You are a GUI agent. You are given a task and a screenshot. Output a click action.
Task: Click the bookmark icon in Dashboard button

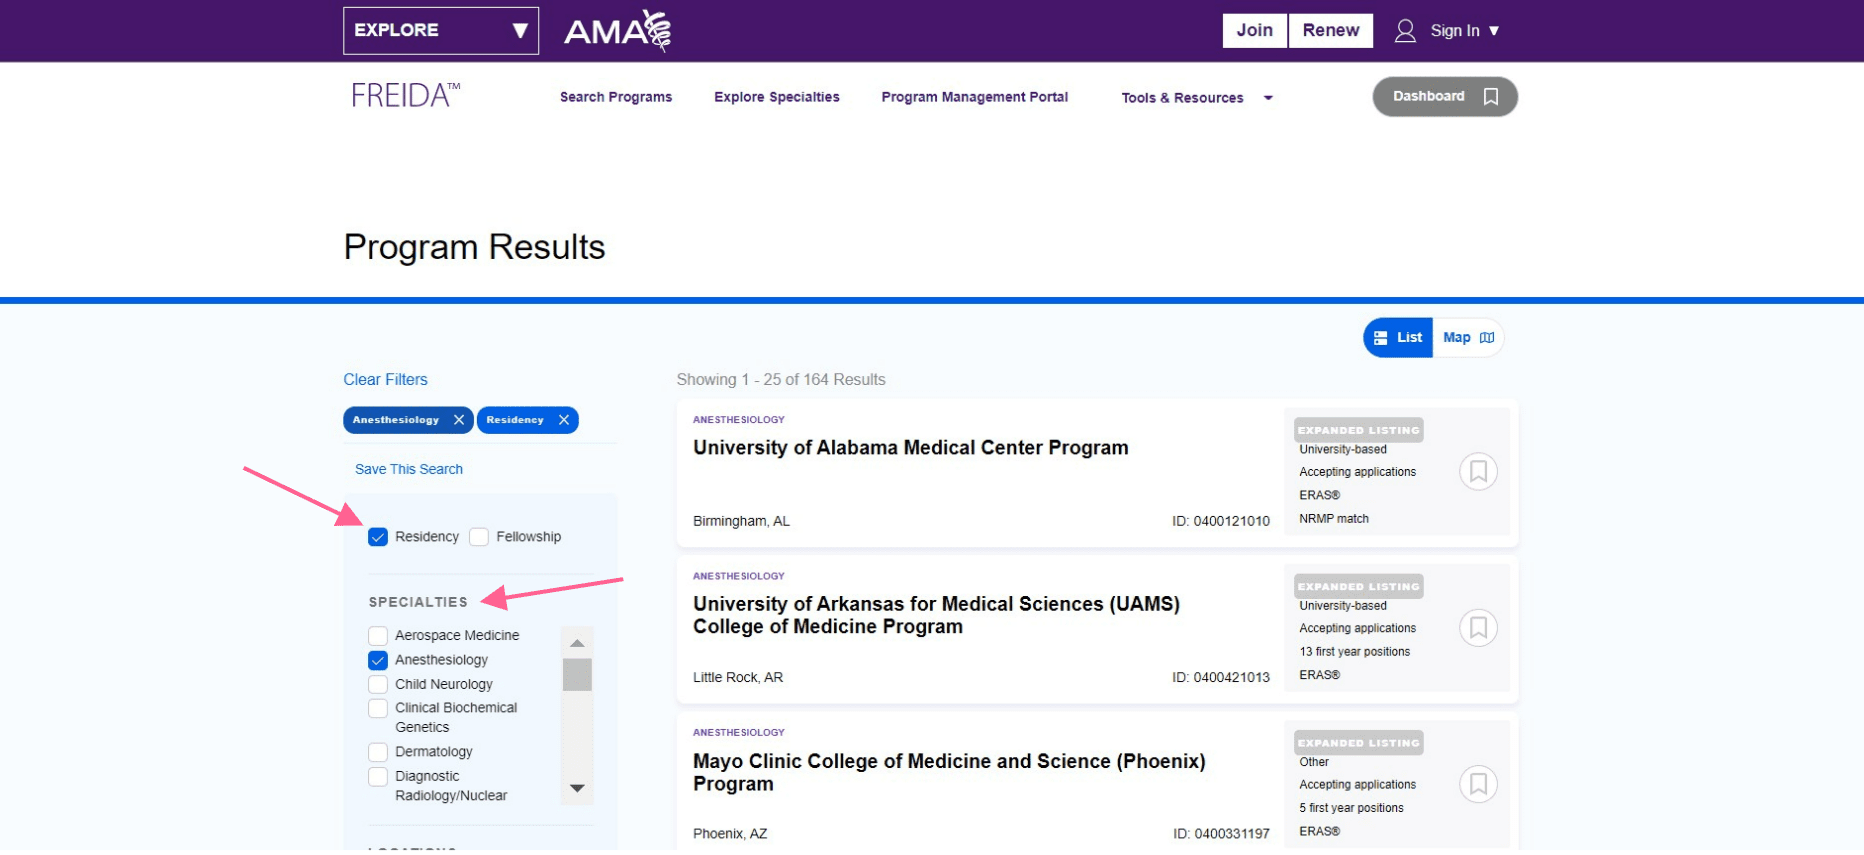(1491, 97)
